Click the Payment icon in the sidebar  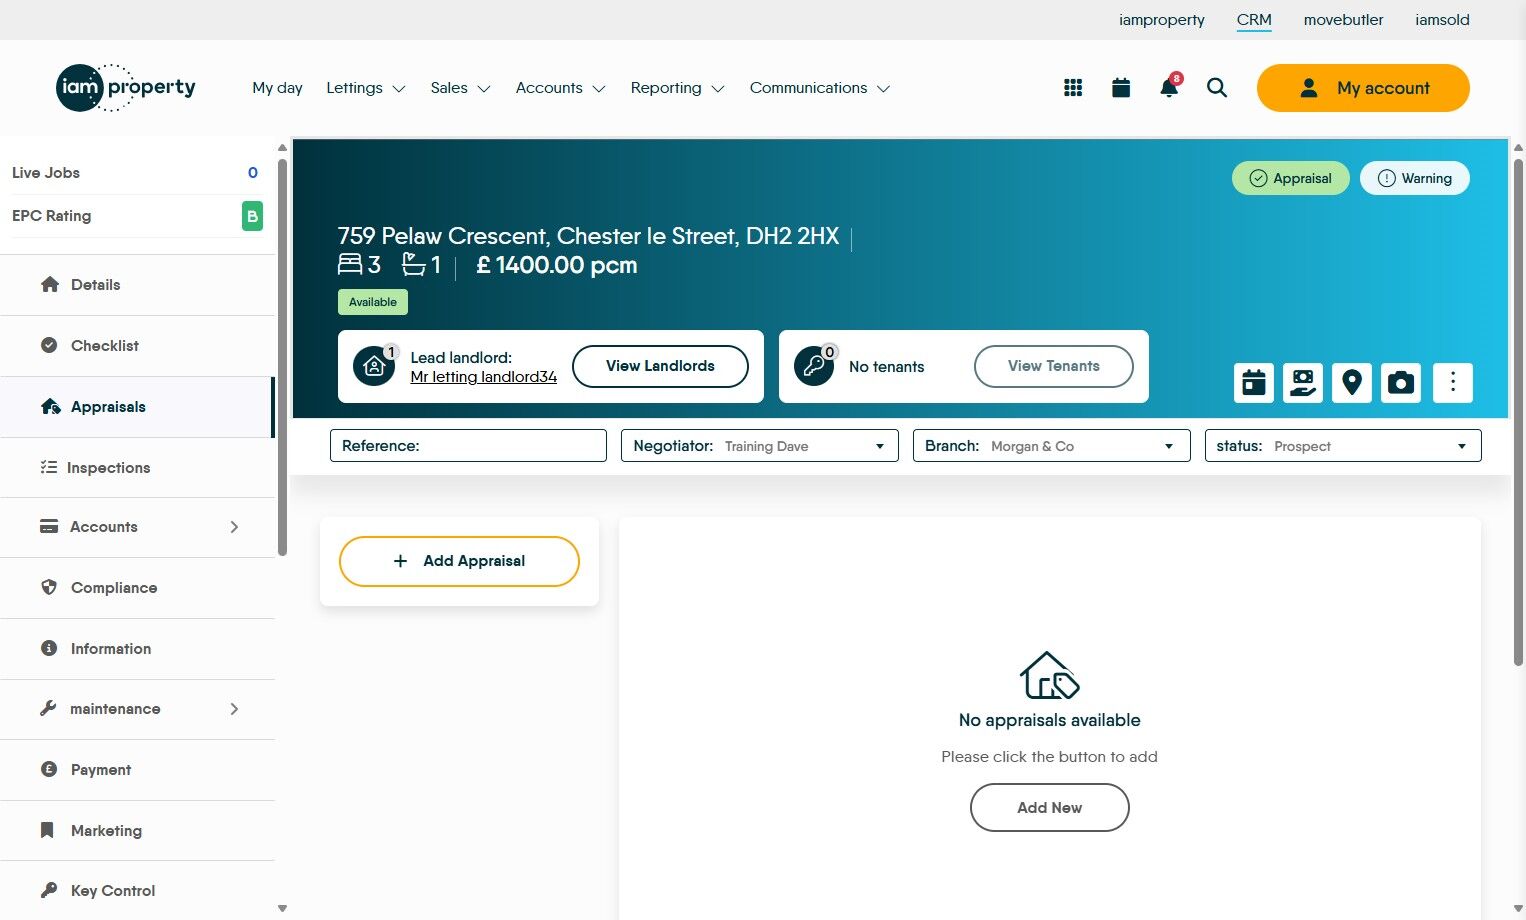pyautogui.click(x=48, y=769)
